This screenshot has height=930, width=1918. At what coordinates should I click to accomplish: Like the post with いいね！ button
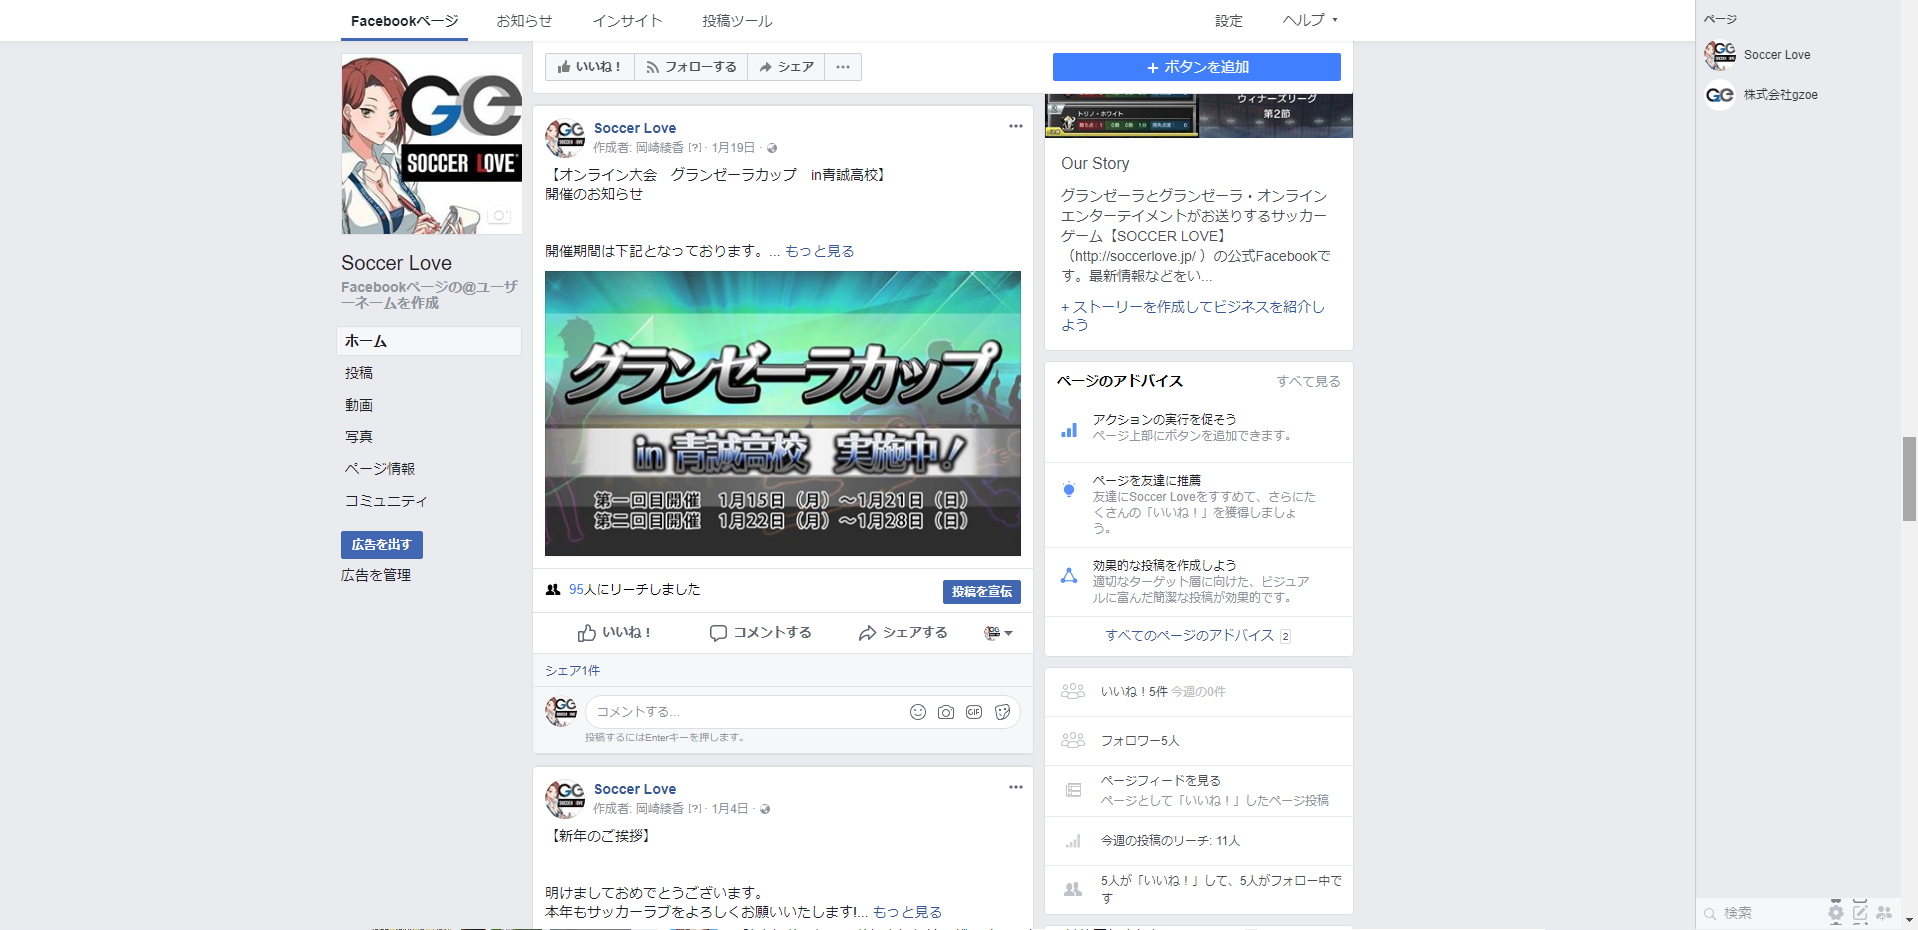[x=615, y=633]
